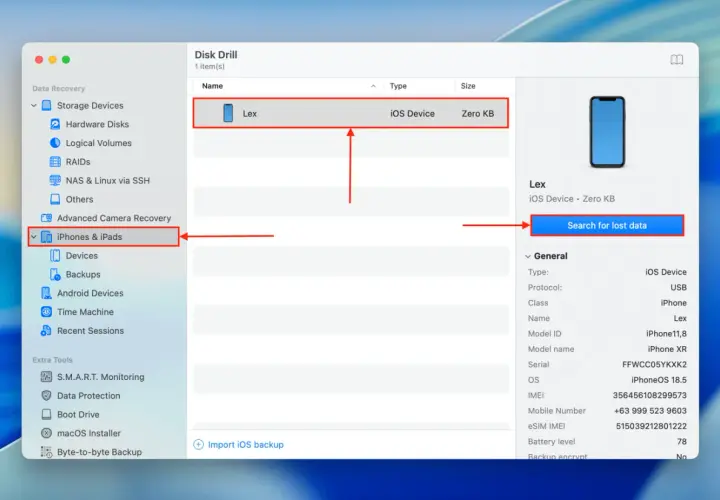Select Hardware Disks in the sidebar
Viewport: 720px width, 500px height.
coord(97,124)
